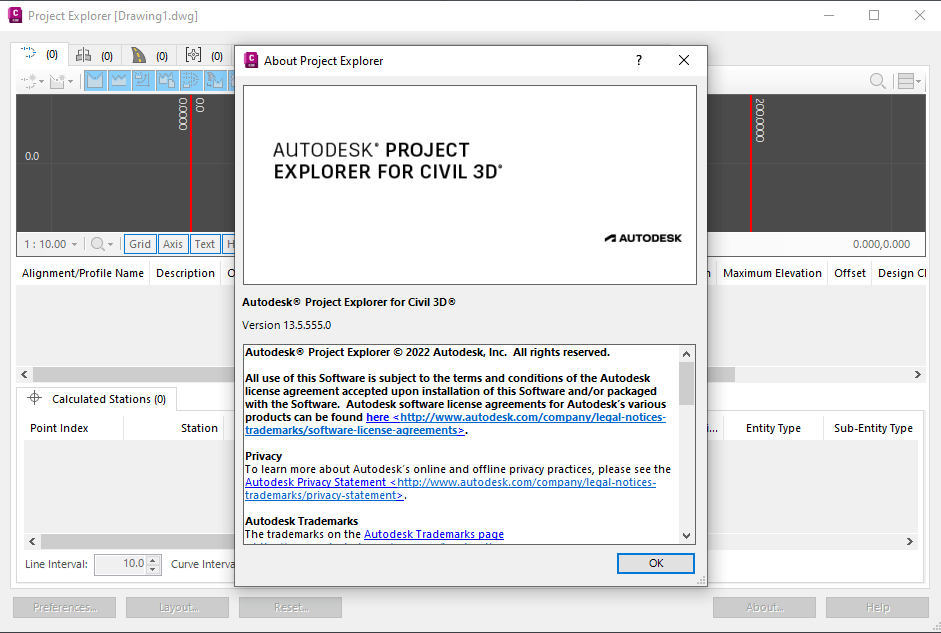This screenshot has height=633, width=941.
Task: Click the zoom magnifier icon below graph
Action: (x=97, y=244)
